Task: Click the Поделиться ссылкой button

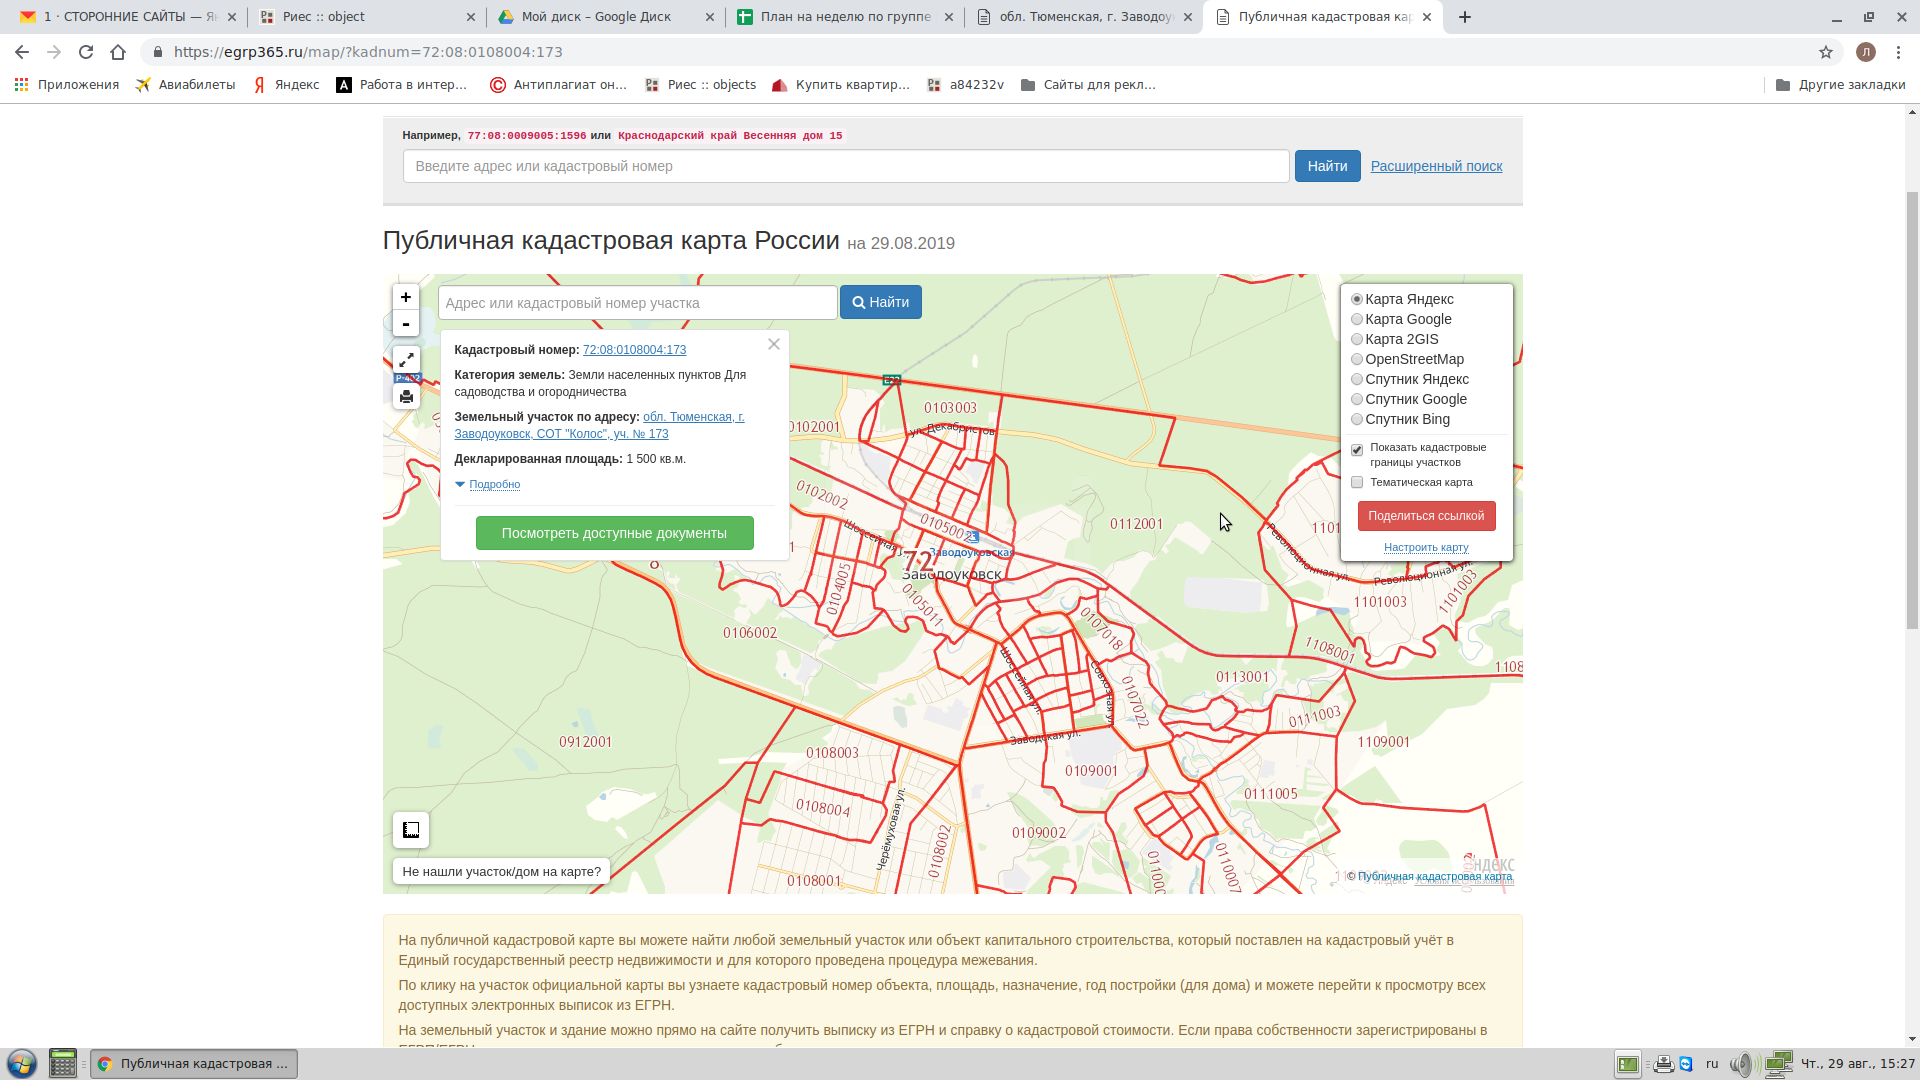Action: point(1426,516)
